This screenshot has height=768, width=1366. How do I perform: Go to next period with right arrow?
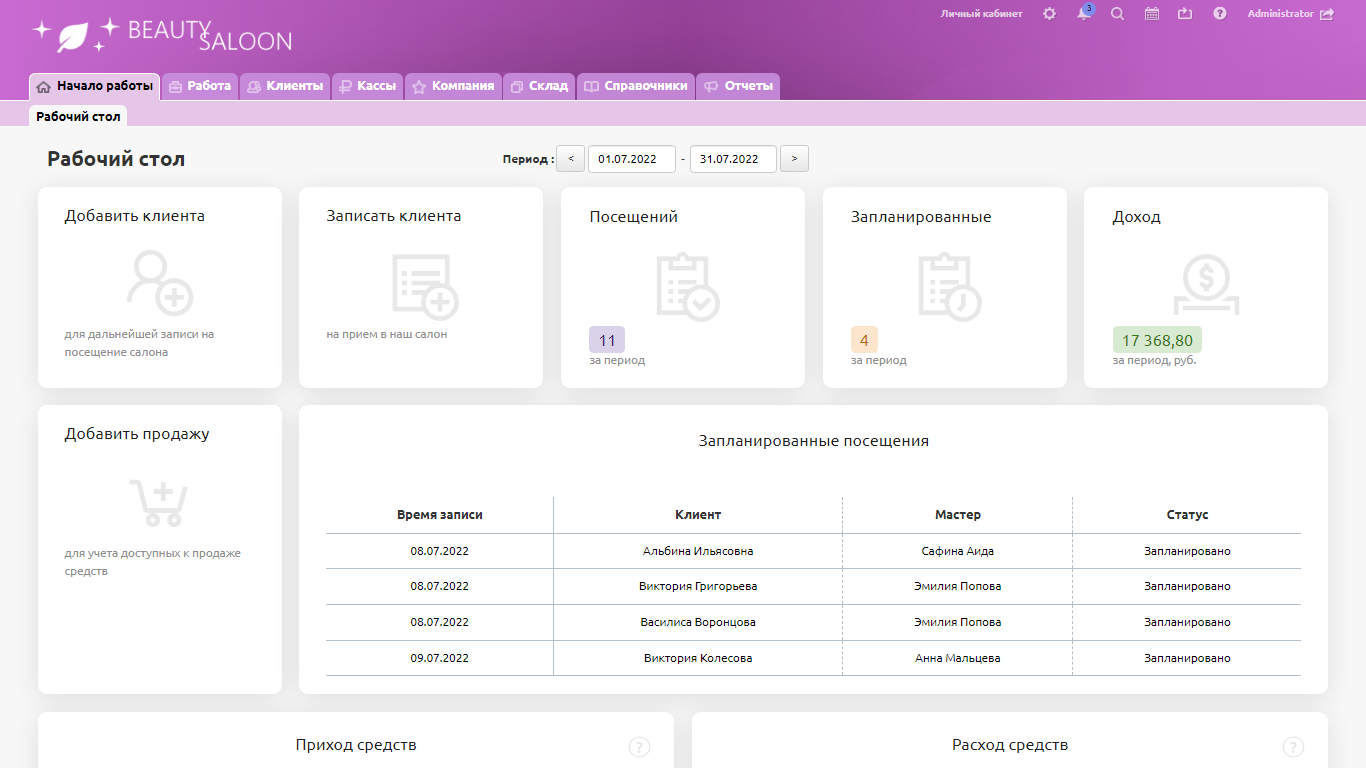(x=794, y=159)
